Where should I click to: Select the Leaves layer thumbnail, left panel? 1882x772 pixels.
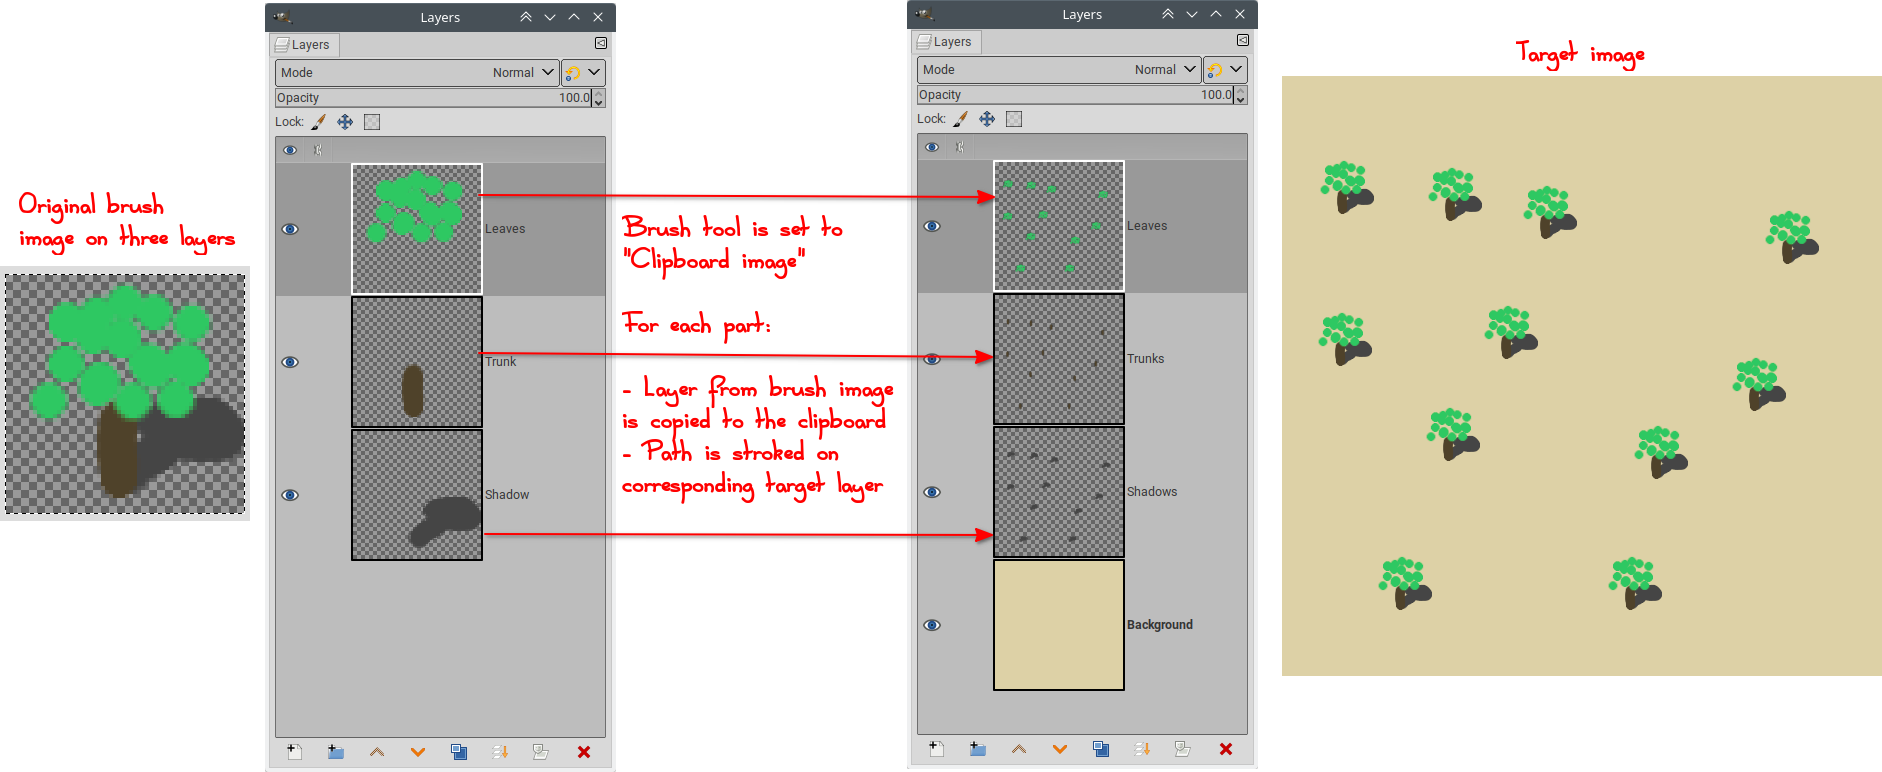(417, 229)
